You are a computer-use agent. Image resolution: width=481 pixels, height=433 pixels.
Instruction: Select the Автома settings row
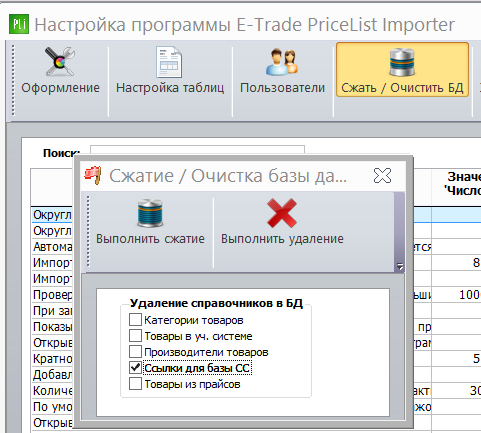click(52, 247)
